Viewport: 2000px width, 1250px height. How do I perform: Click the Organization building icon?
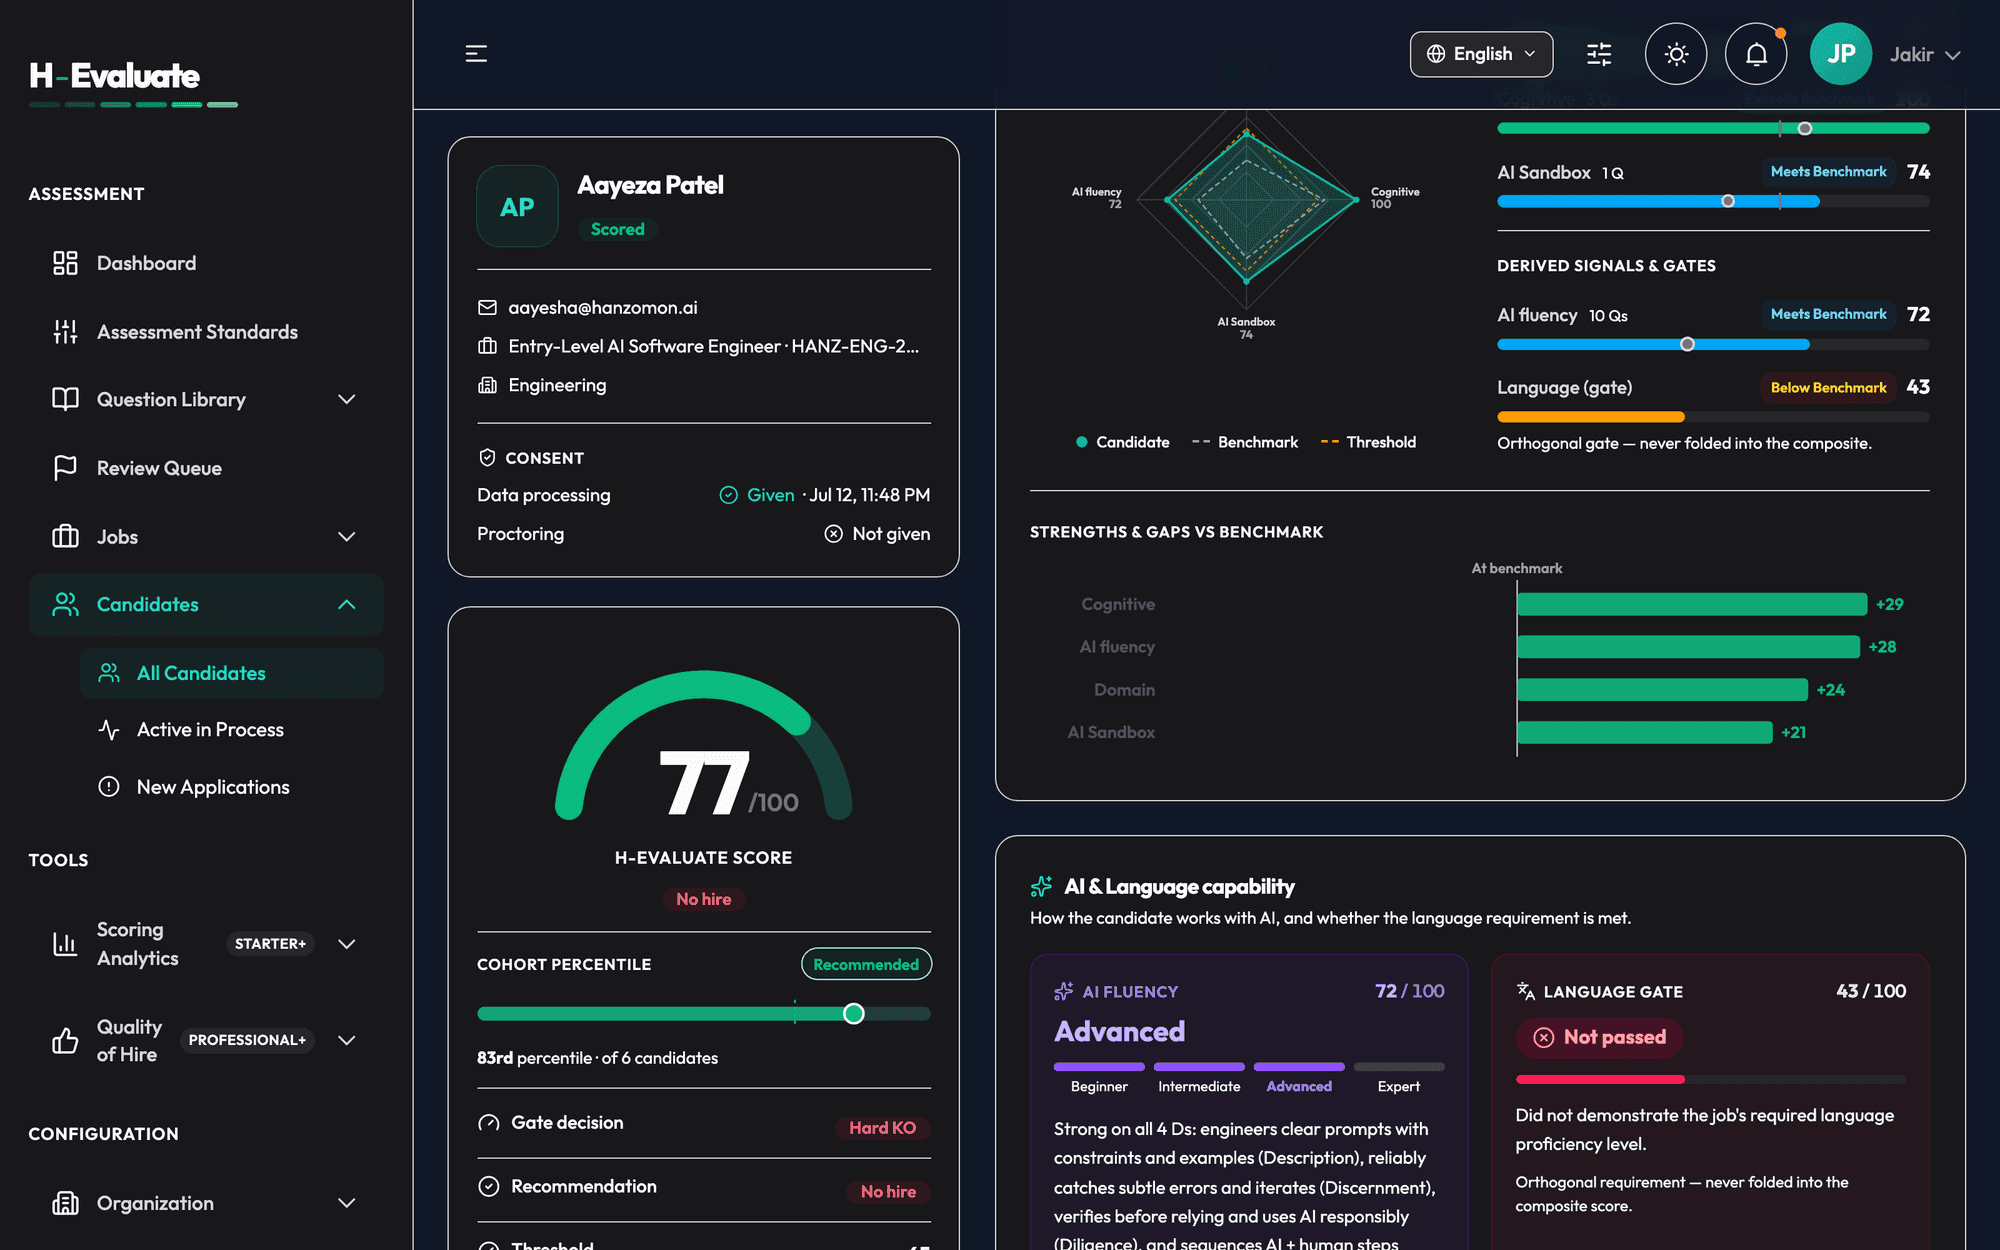(65, 1203)
